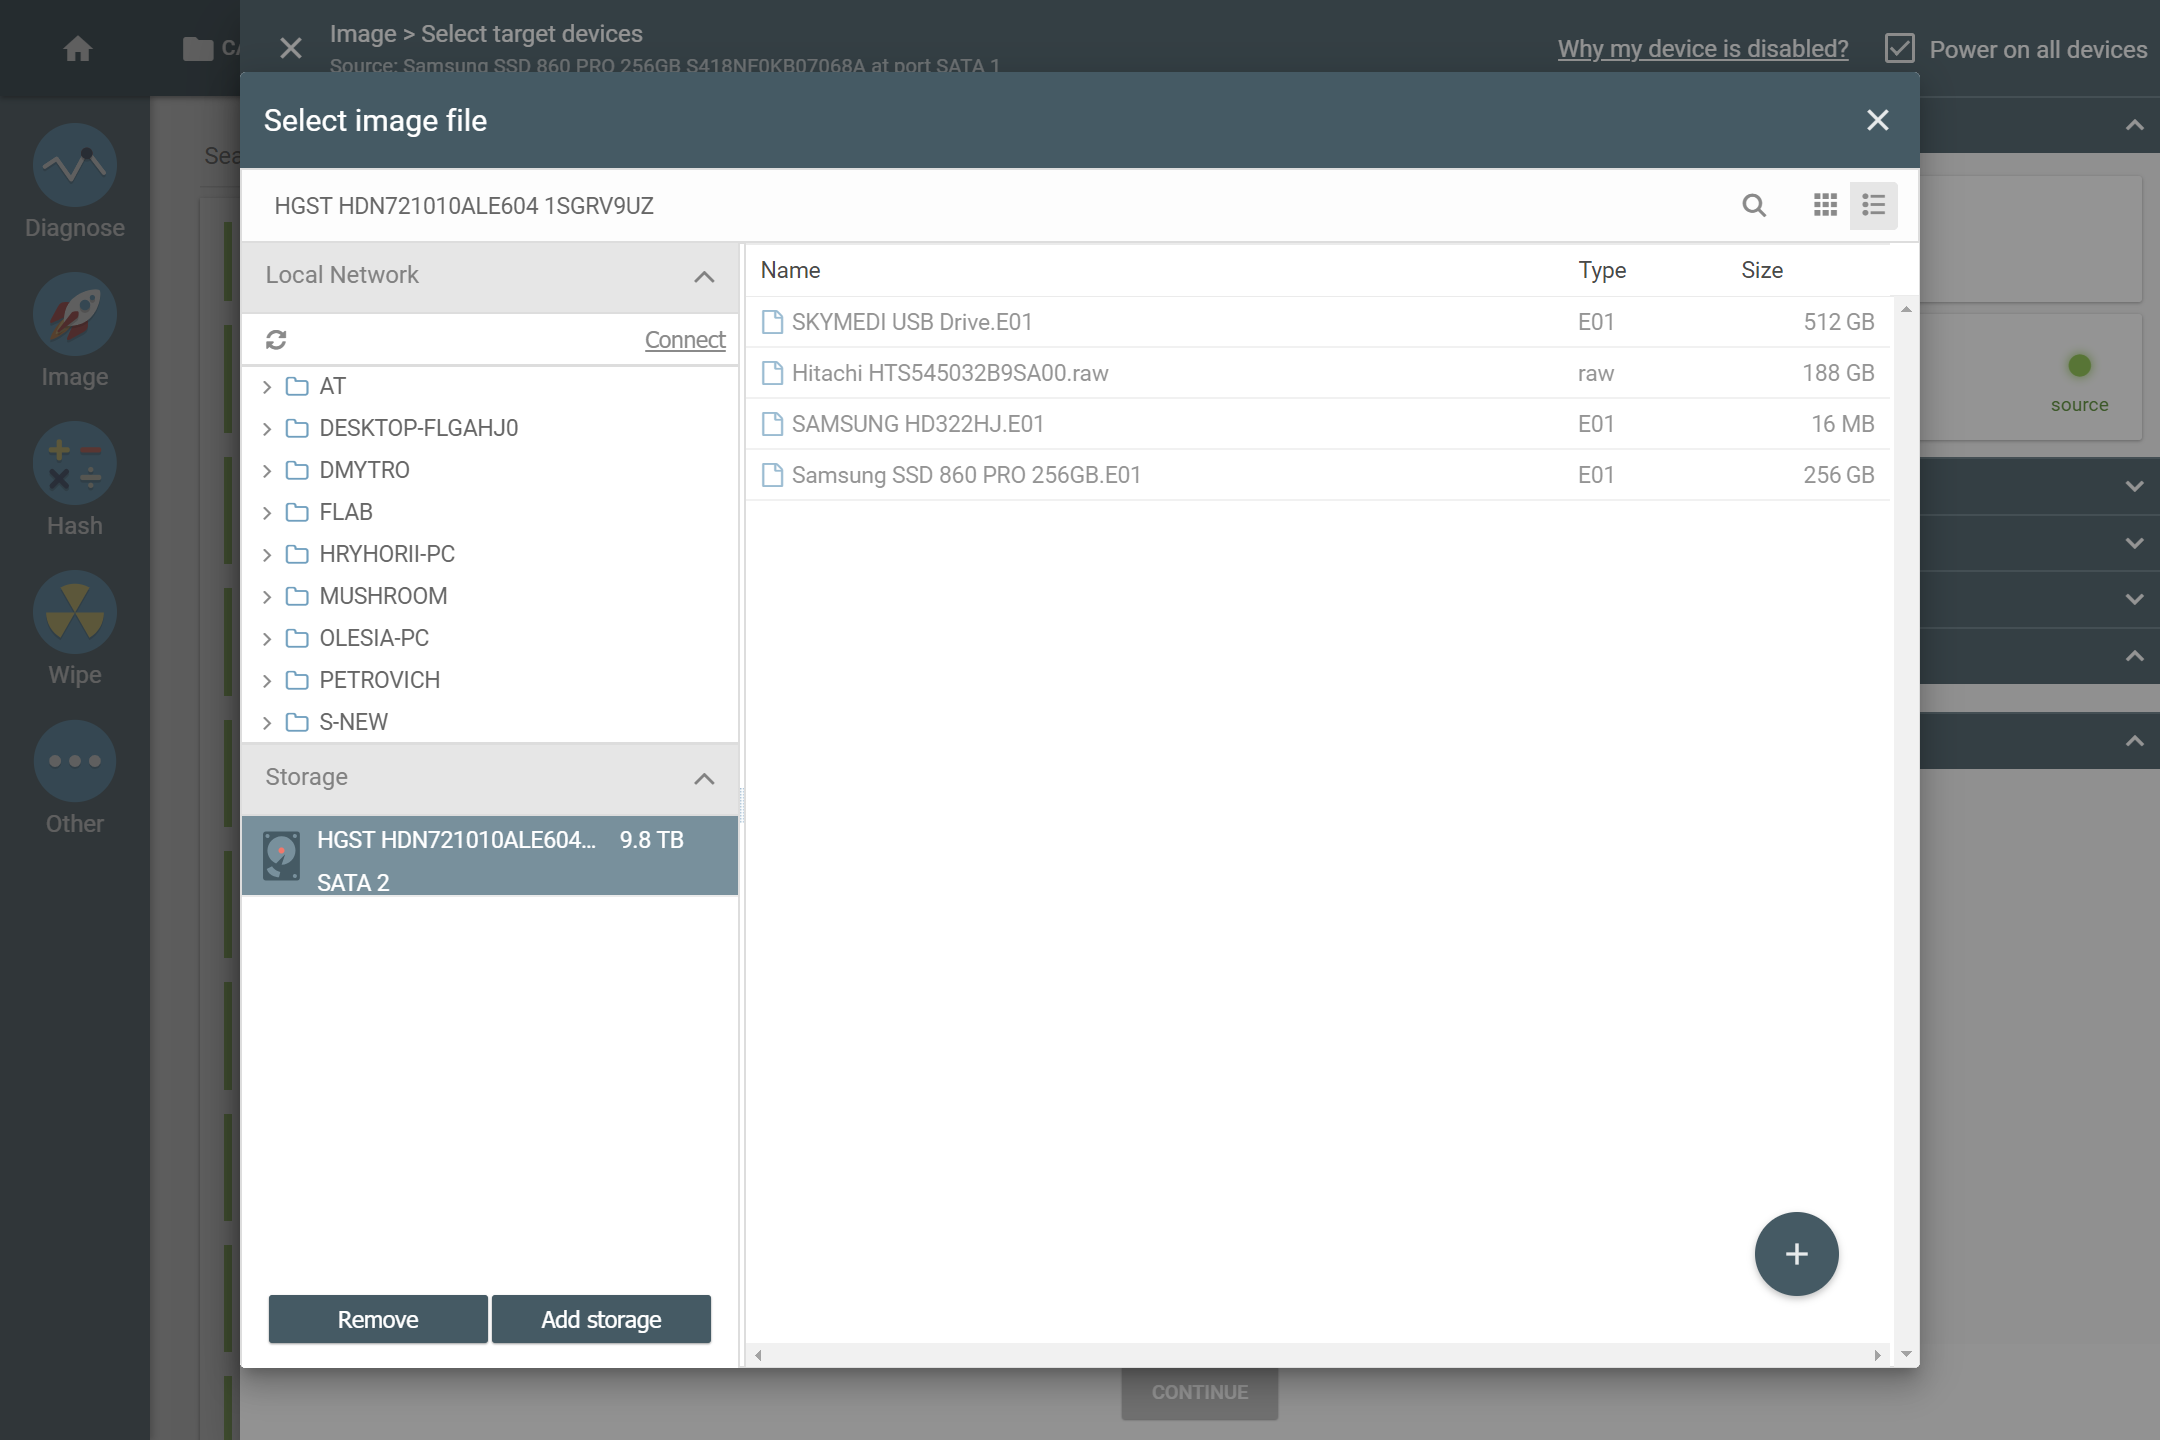Click the file icon of Hitachi HTS545032B9SA00.raw
This screenshot has width=2160, height=1440.
coord(772,373)
